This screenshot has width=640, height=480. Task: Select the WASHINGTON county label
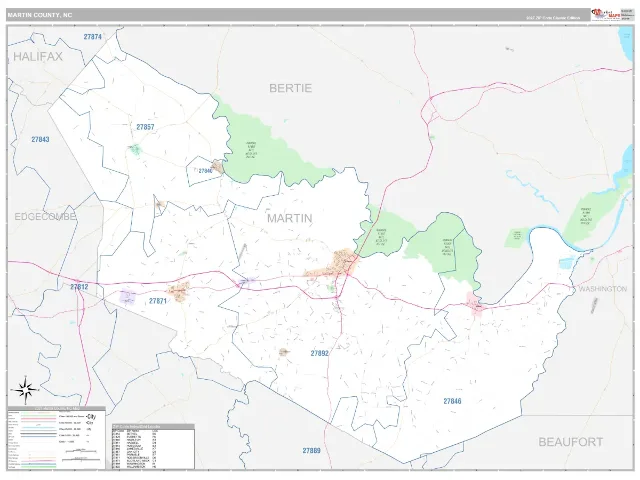tap(603, 289)
